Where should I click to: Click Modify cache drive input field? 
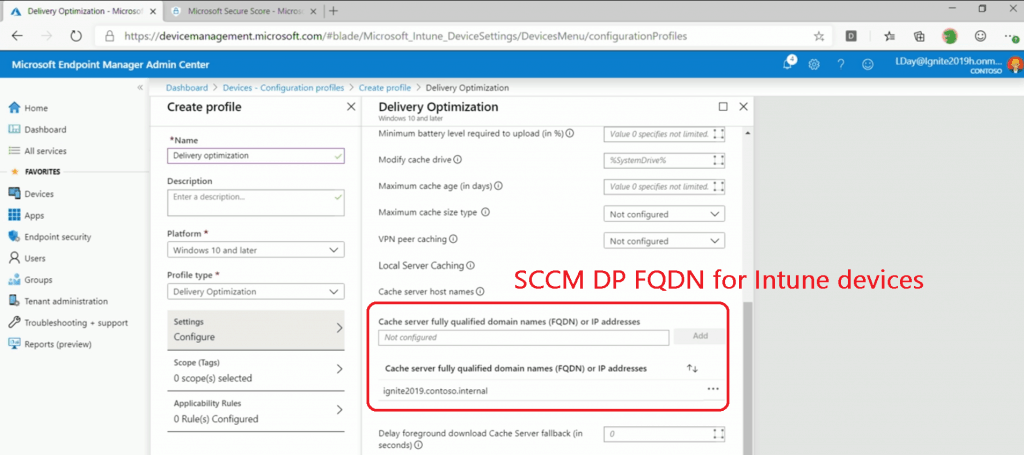pos(664,160)
